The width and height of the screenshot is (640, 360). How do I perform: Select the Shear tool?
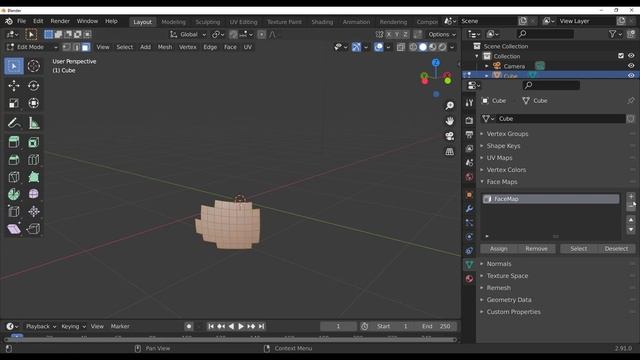[14, 229]
